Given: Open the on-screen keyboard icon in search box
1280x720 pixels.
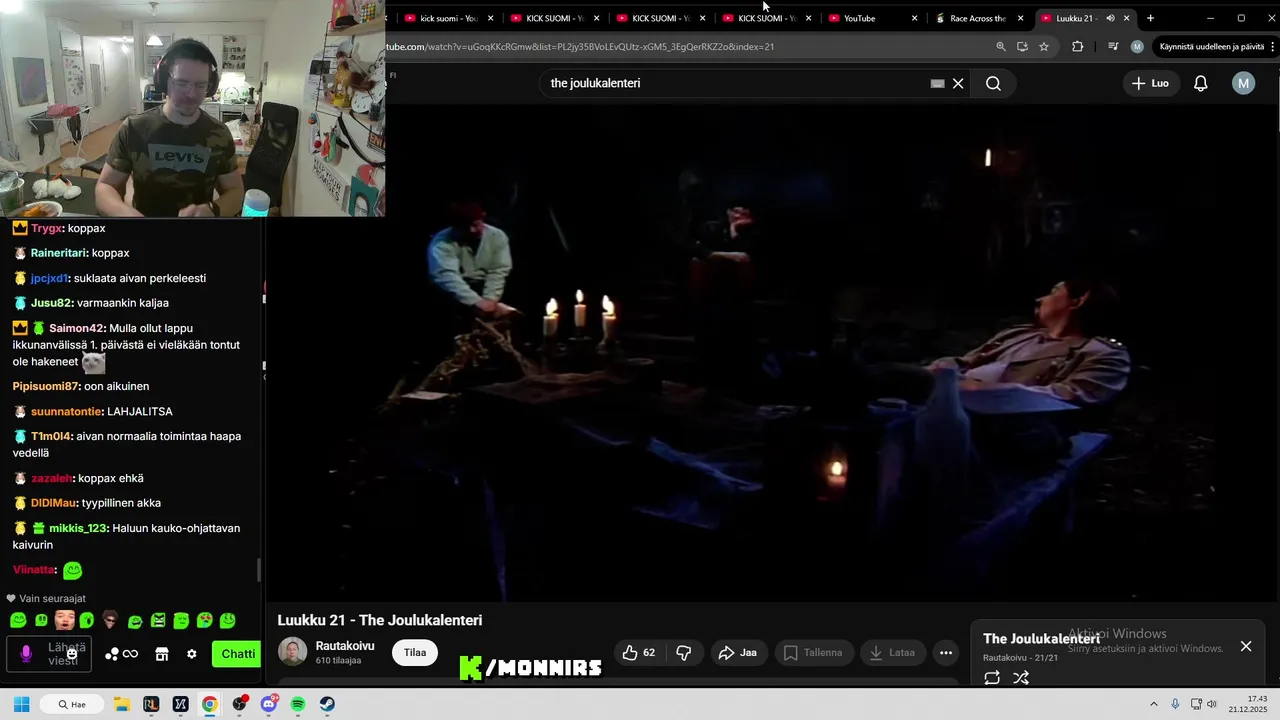Looking at the screenshot, I should pyautogui.click(x=937, y=84).
